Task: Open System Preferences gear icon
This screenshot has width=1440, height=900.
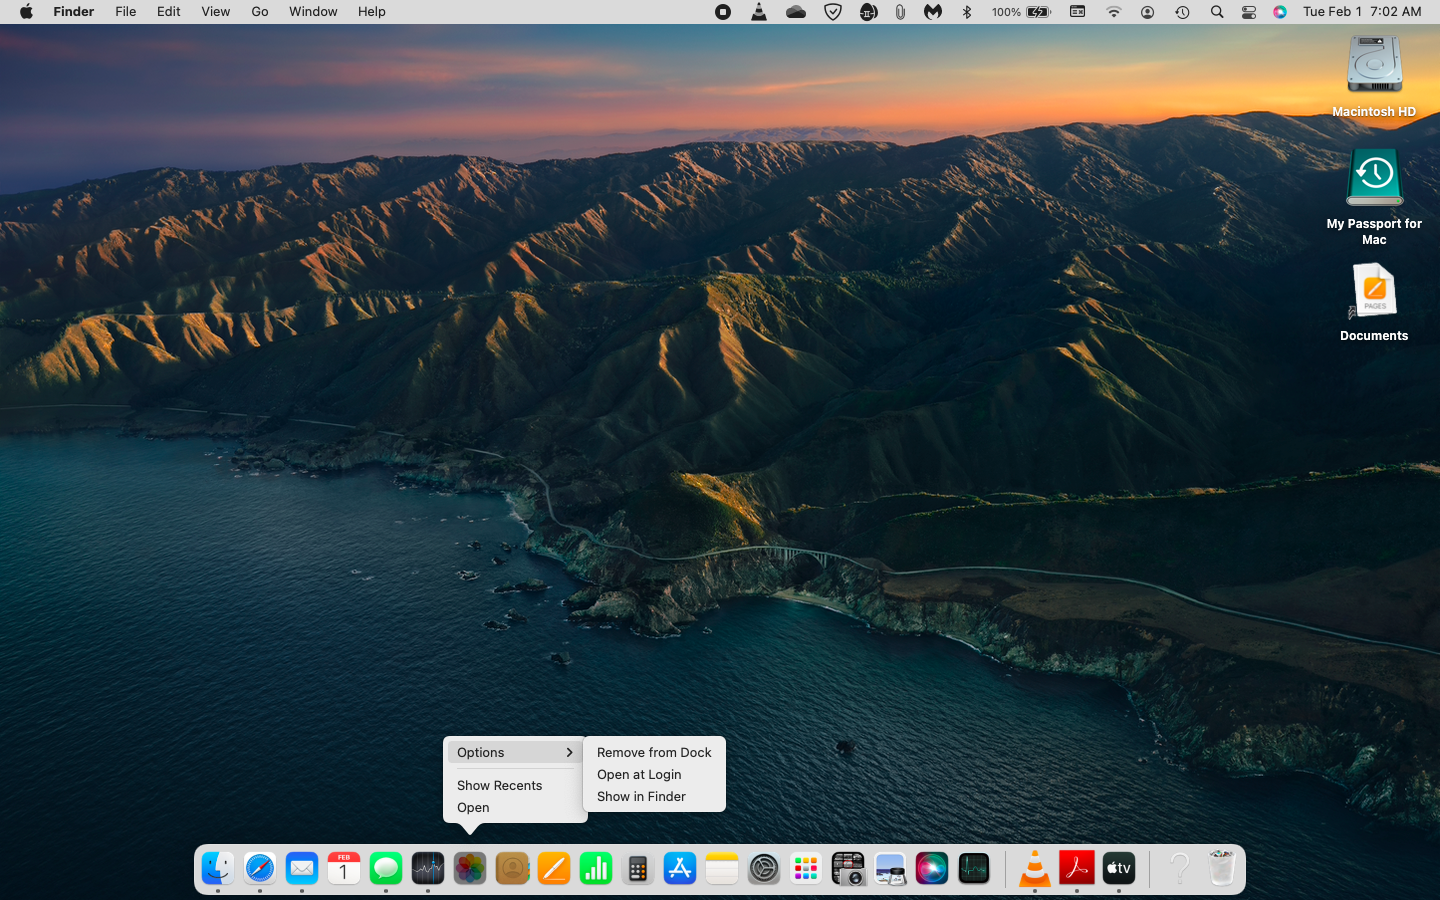Action: [x=764, y=868]
